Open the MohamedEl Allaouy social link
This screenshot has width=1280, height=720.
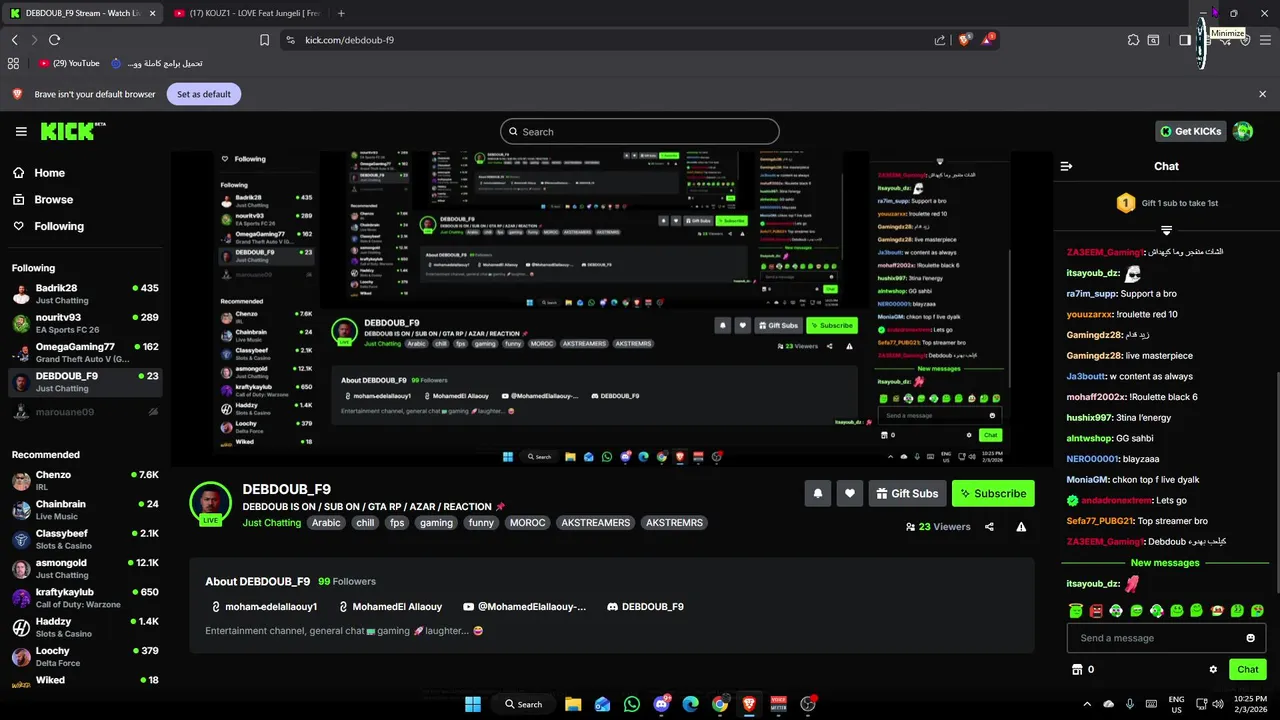tap(391, 607)
